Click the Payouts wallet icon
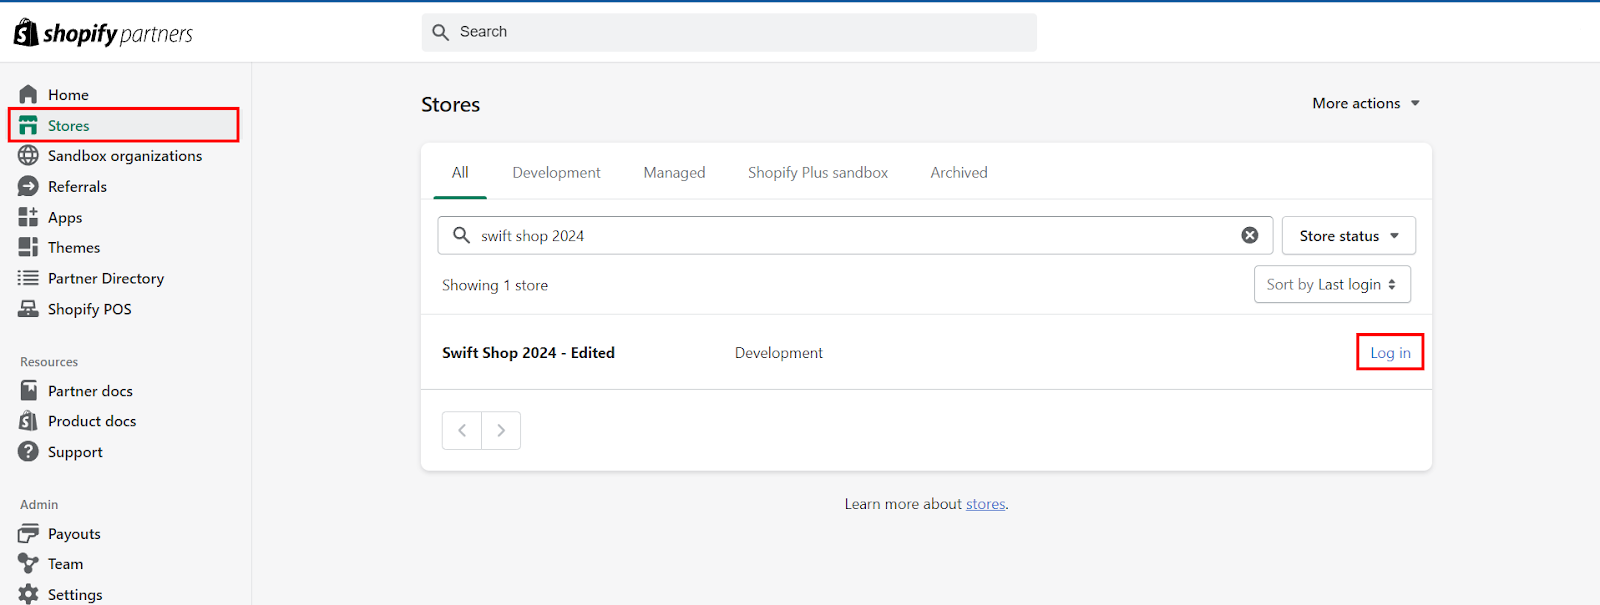1600x605 pixels. tap(28, 533)
